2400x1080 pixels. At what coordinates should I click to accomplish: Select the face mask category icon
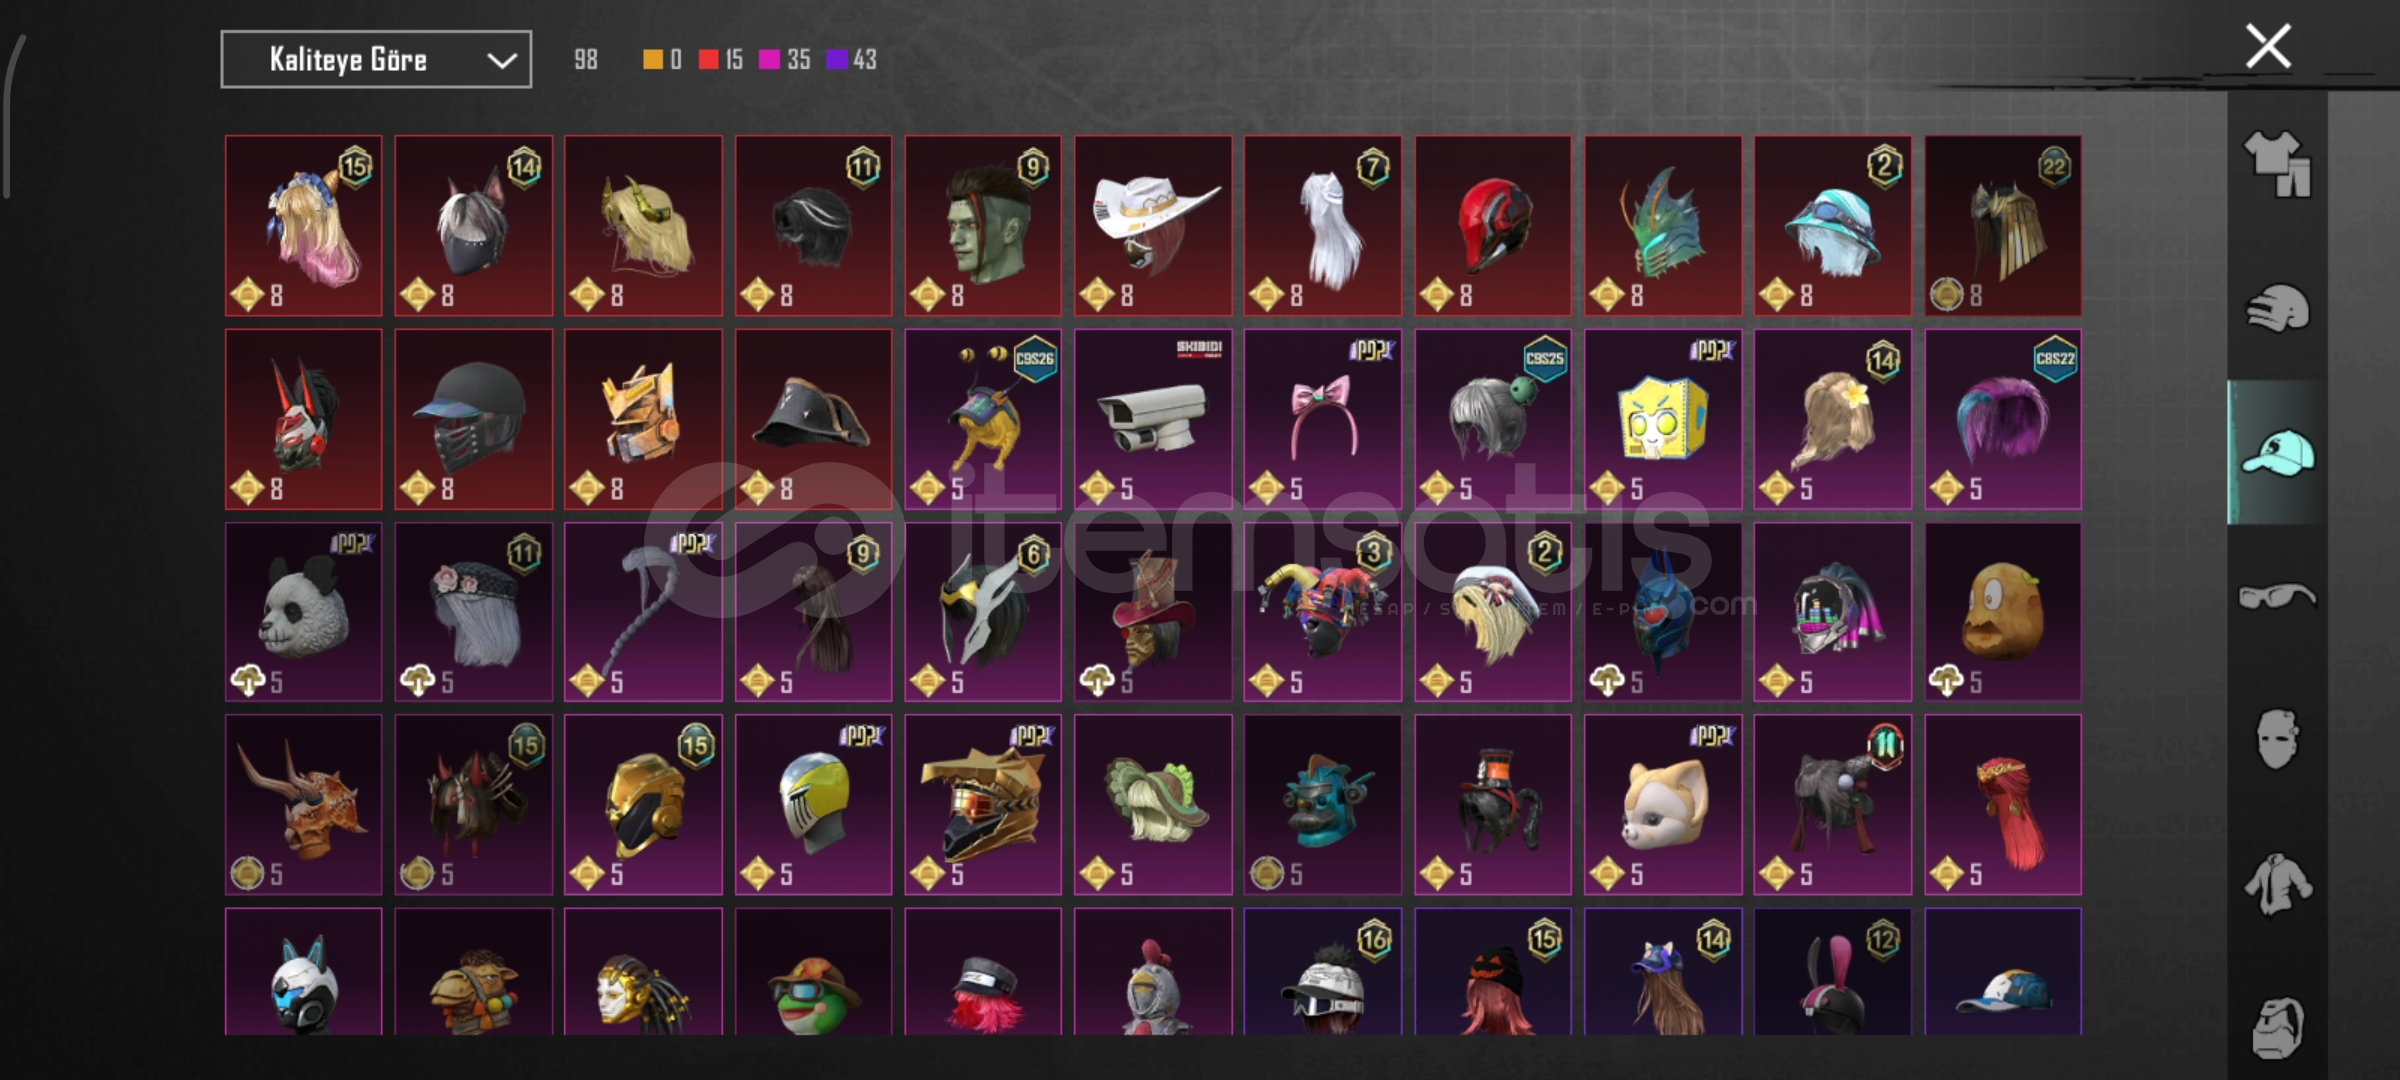tap(2277, 740)
